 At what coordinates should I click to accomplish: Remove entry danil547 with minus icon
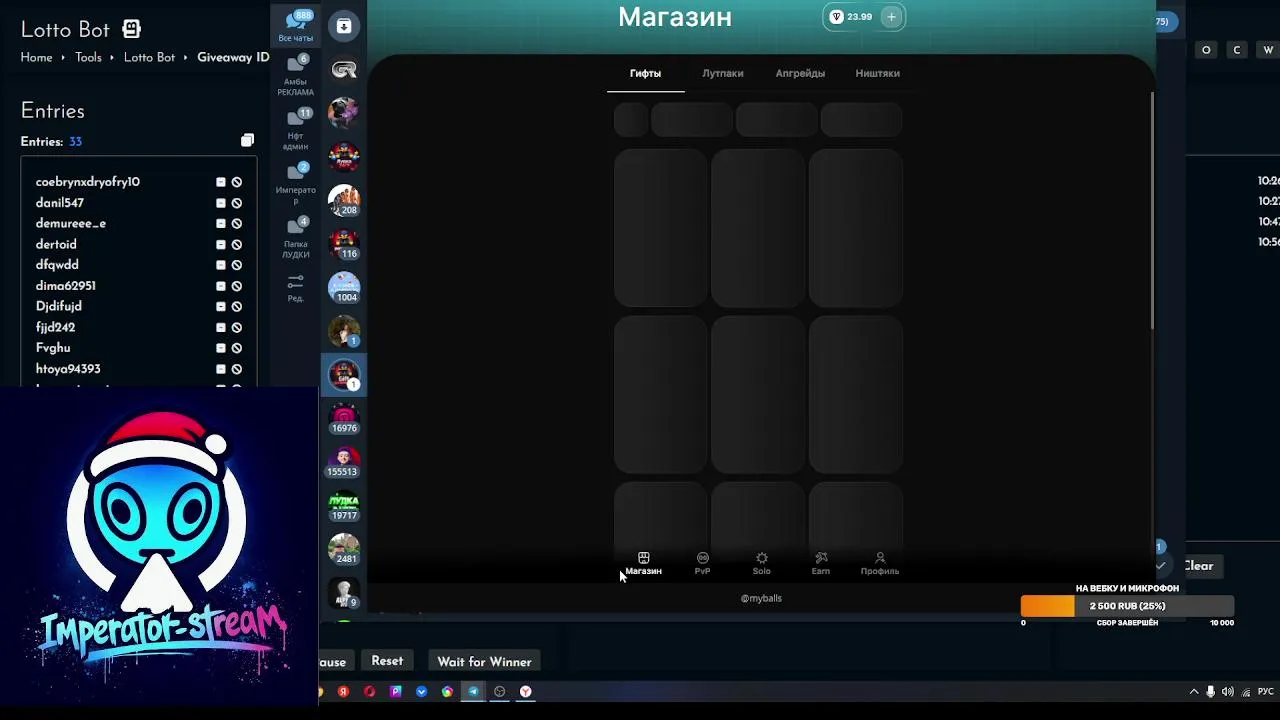(x=221, y=203)
